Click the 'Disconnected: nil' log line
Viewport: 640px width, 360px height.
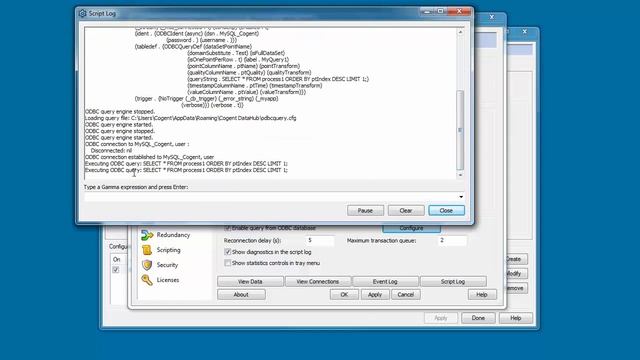point(111,151)
